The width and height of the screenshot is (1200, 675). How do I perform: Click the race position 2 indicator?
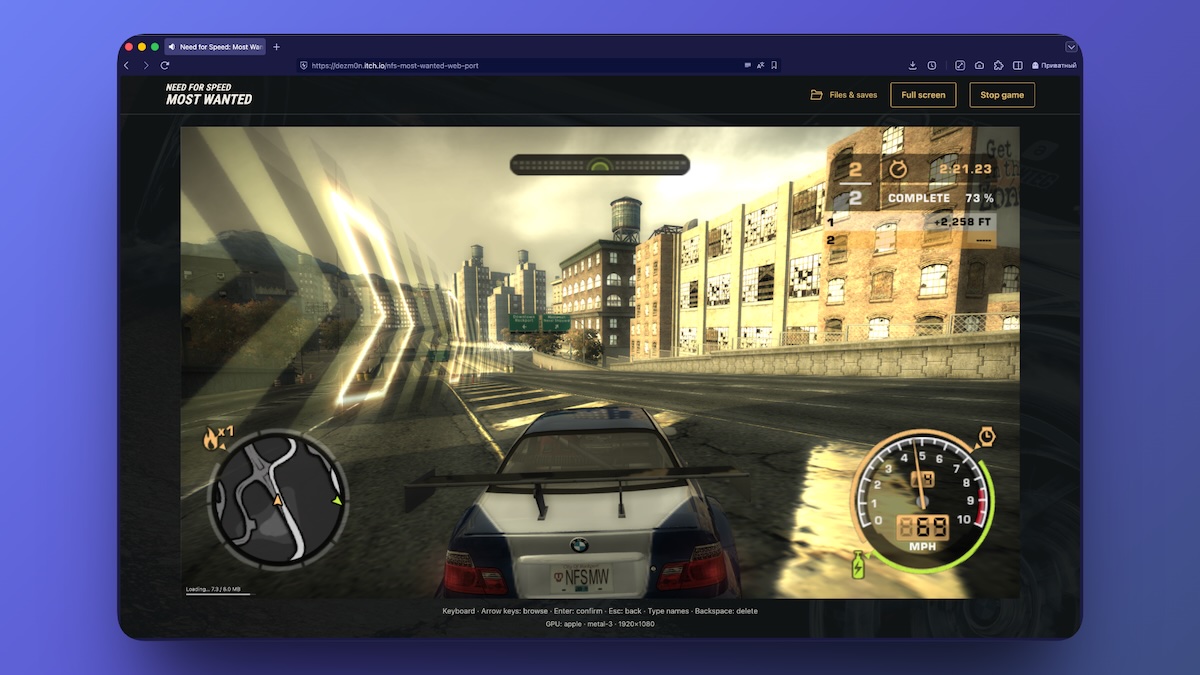point(855,170)
